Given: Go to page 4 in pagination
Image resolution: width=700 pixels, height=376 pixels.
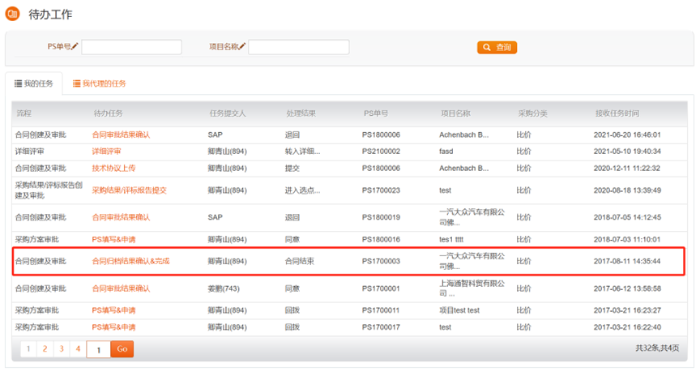Looking at the screenshot, I should click(x=78, y=349).
